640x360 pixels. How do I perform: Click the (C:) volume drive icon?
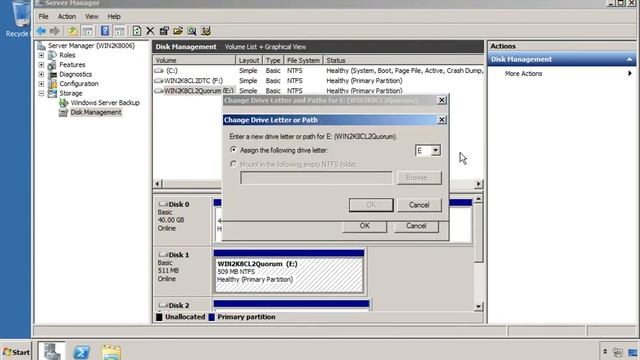point(159,71)
